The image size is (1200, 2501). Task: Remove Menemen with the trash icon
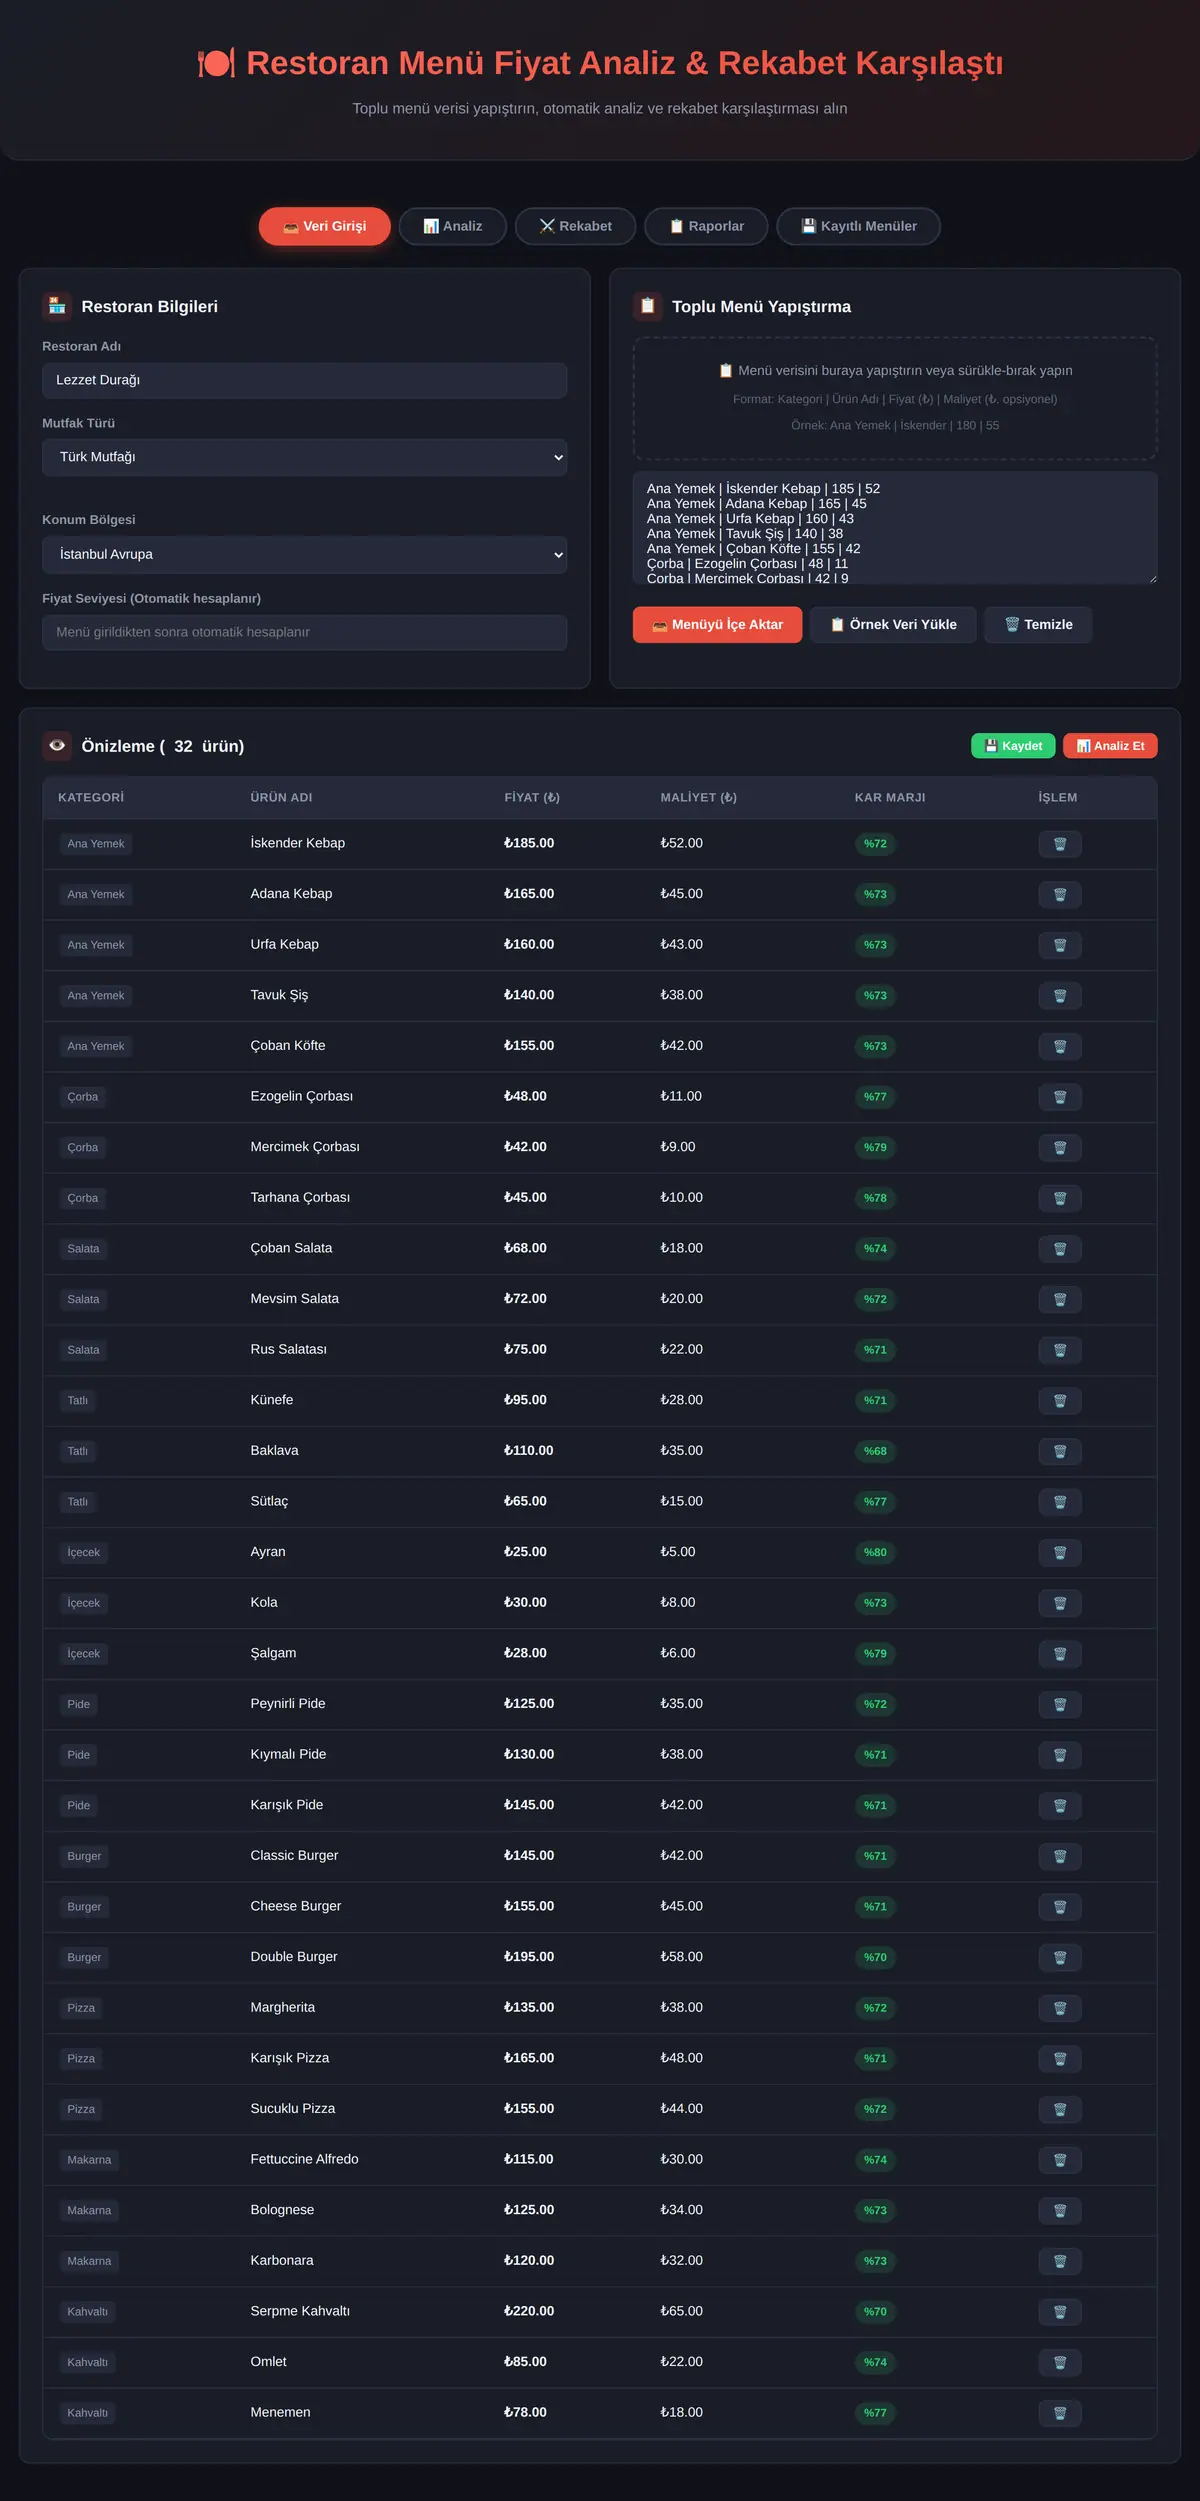pos(1059,2413)
